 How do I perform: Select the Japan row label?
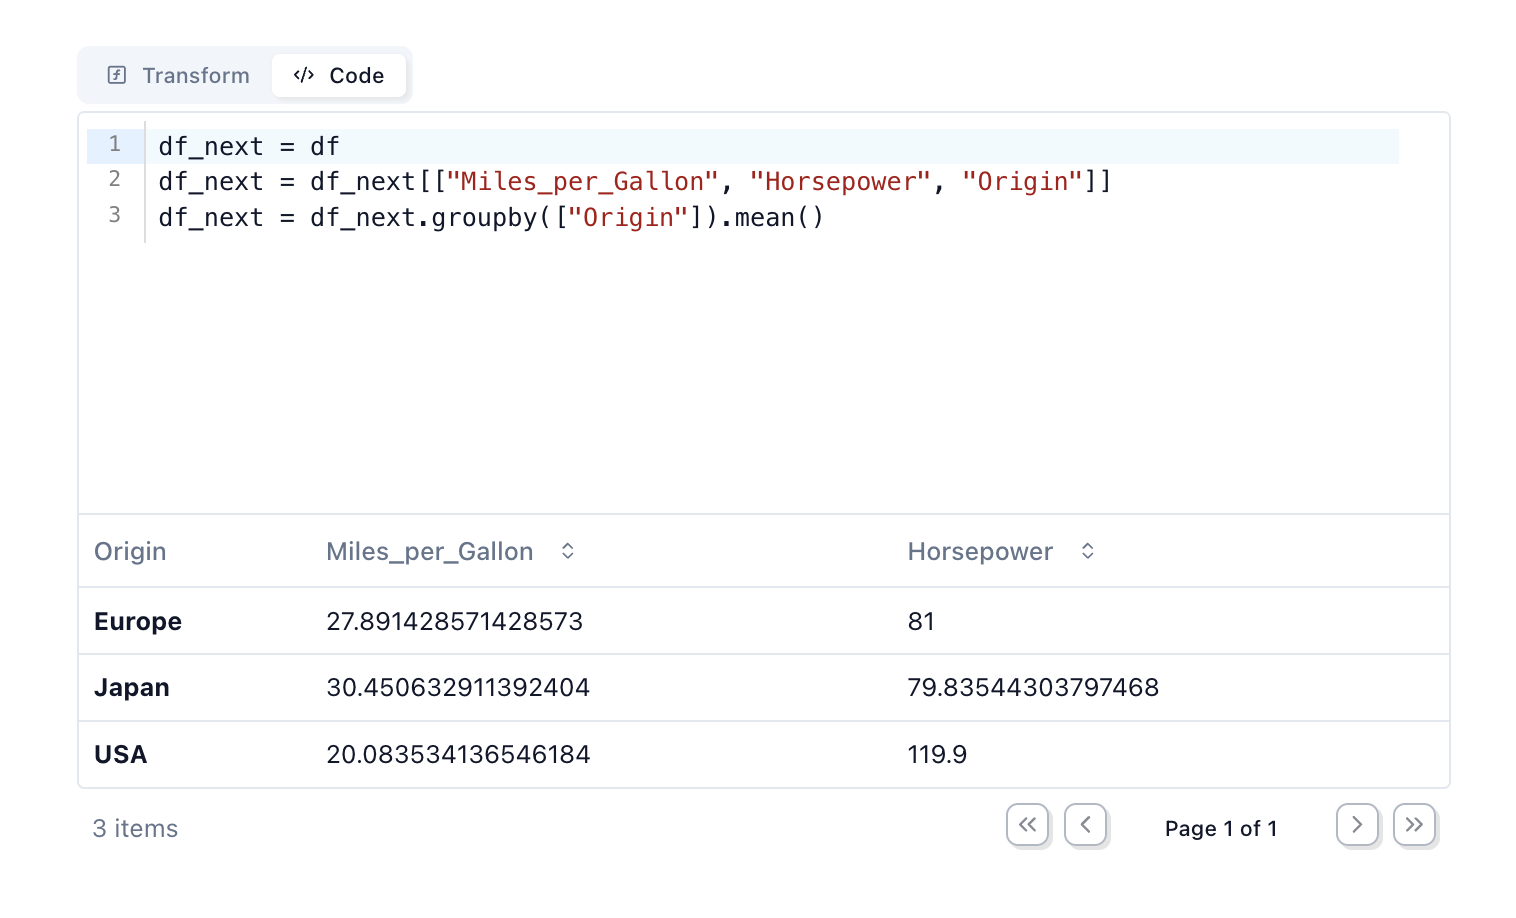(x=132, y=688)
